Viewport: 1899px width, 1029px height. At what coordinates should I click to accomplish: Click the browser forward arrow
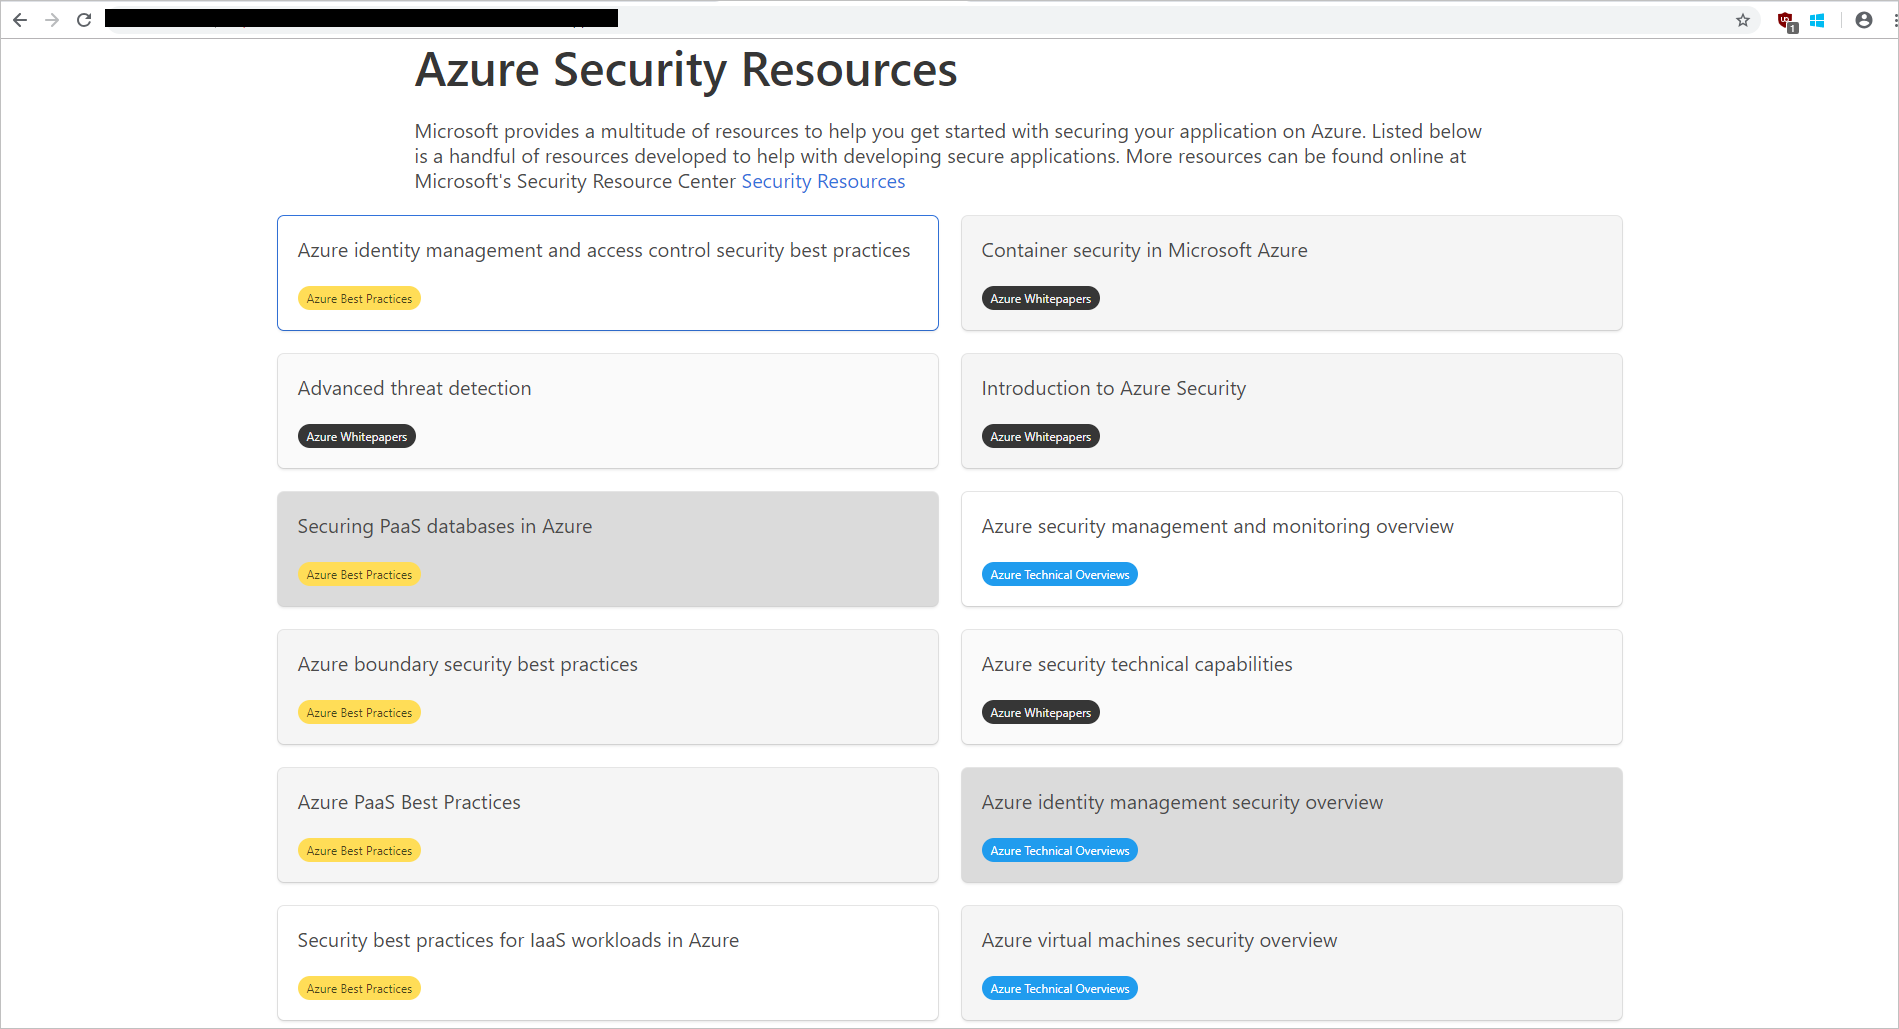52,20
